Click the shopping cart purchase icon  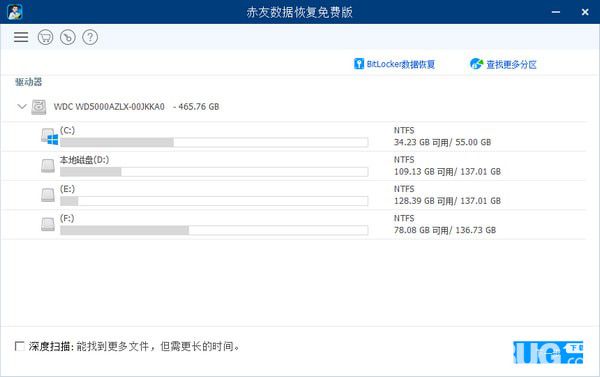click(x=46, y=37)
